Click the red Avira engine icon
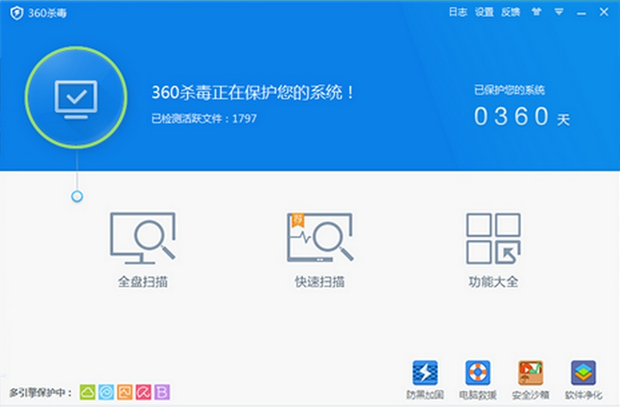 143,392
